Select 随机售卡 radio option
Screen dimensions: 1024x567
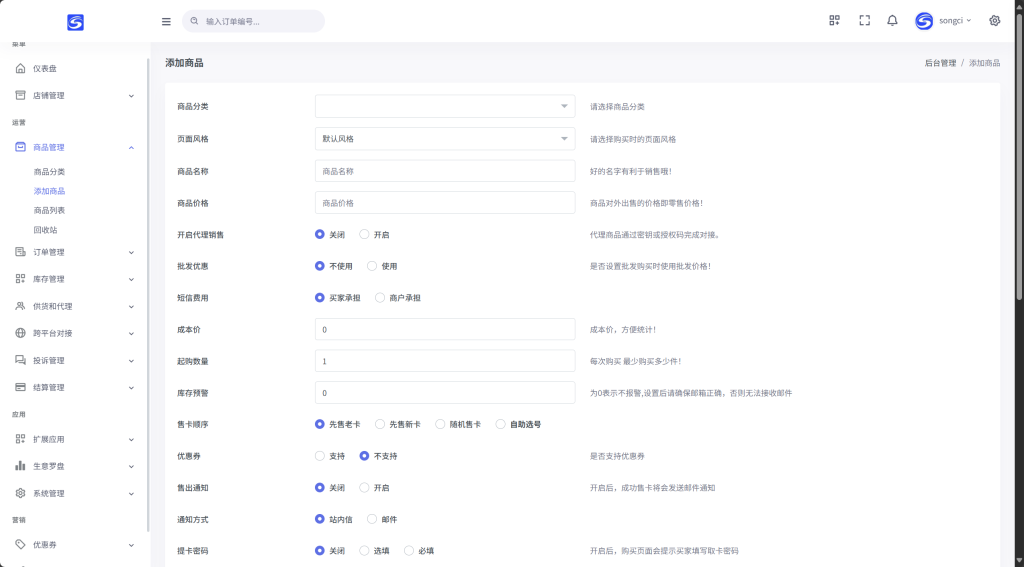[440, 425]
